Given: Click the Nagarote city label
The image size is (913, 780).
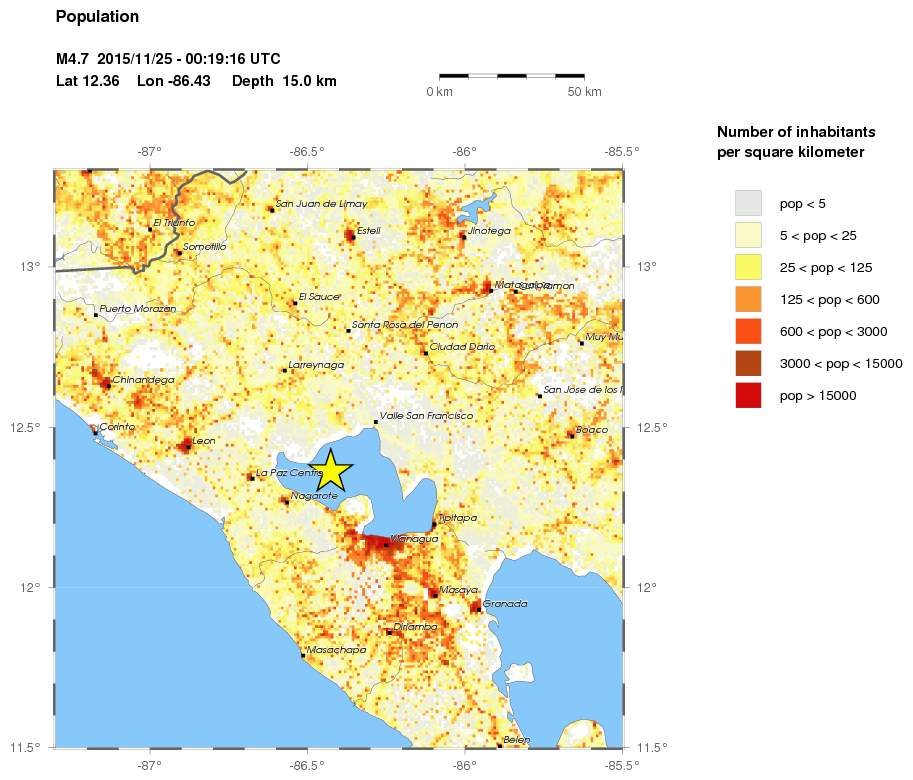Looking at the screenshot, I should [x=314, y=496].
